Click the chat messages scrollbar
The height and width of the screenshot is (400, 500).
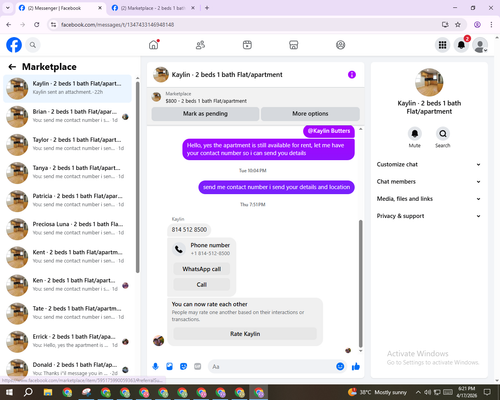(x=360, y=283)
